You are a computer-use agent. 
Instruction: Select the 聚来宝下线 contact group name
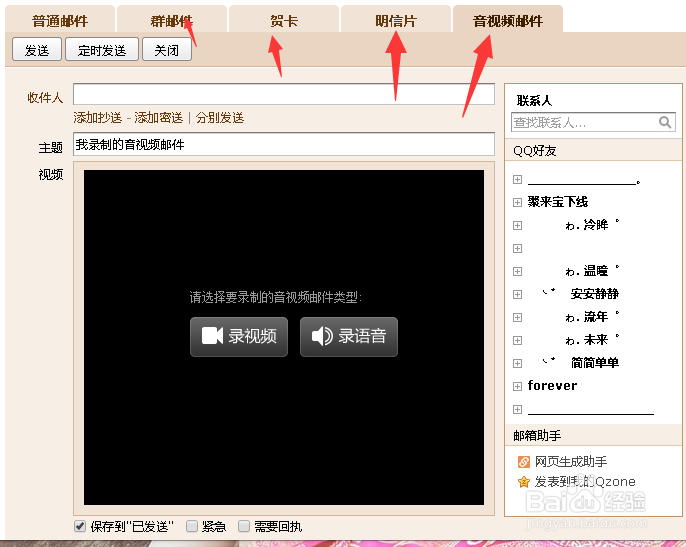pos(558,202)
